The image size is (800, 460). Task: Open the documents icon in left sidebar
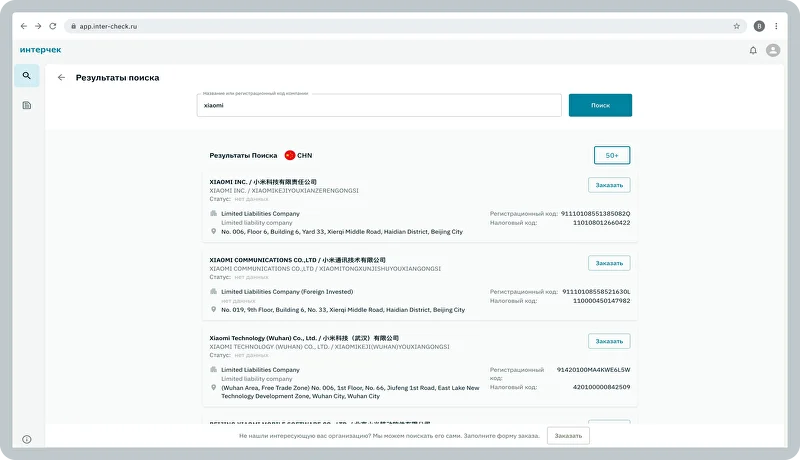[x=27, y=105]
